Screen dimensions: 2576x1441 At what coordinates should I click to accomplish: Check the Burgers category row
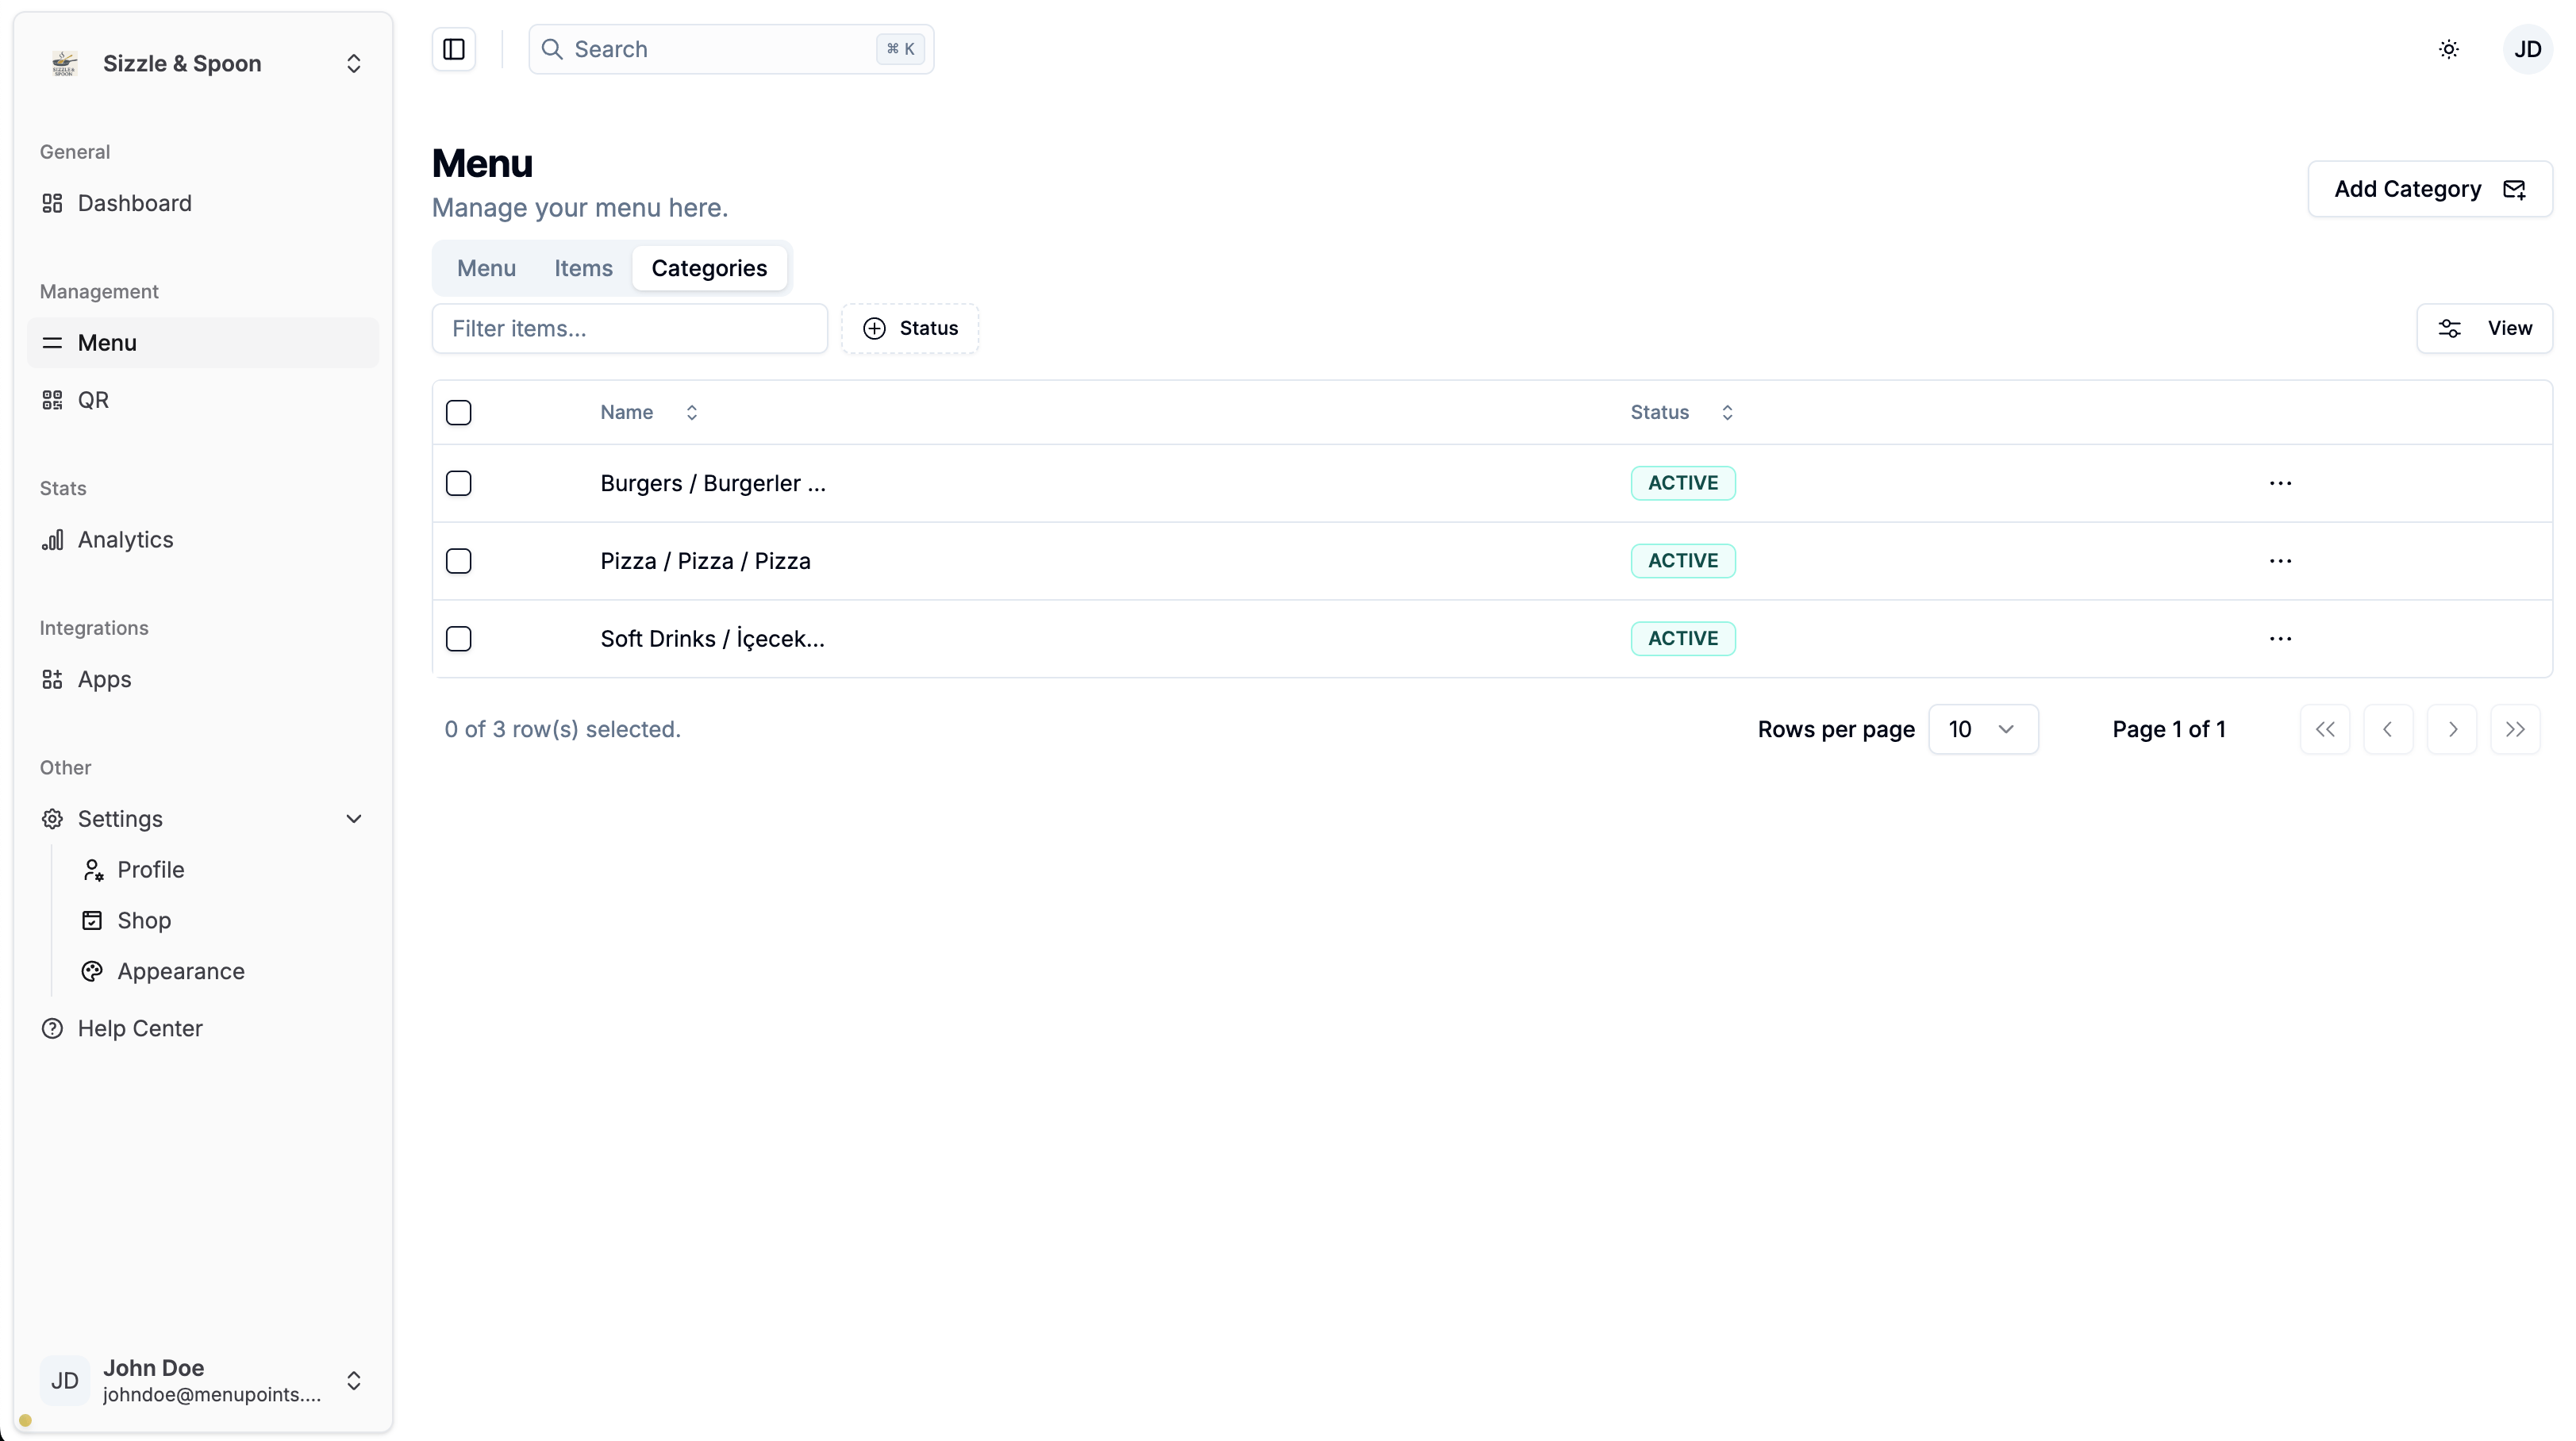tap(458, 483)
